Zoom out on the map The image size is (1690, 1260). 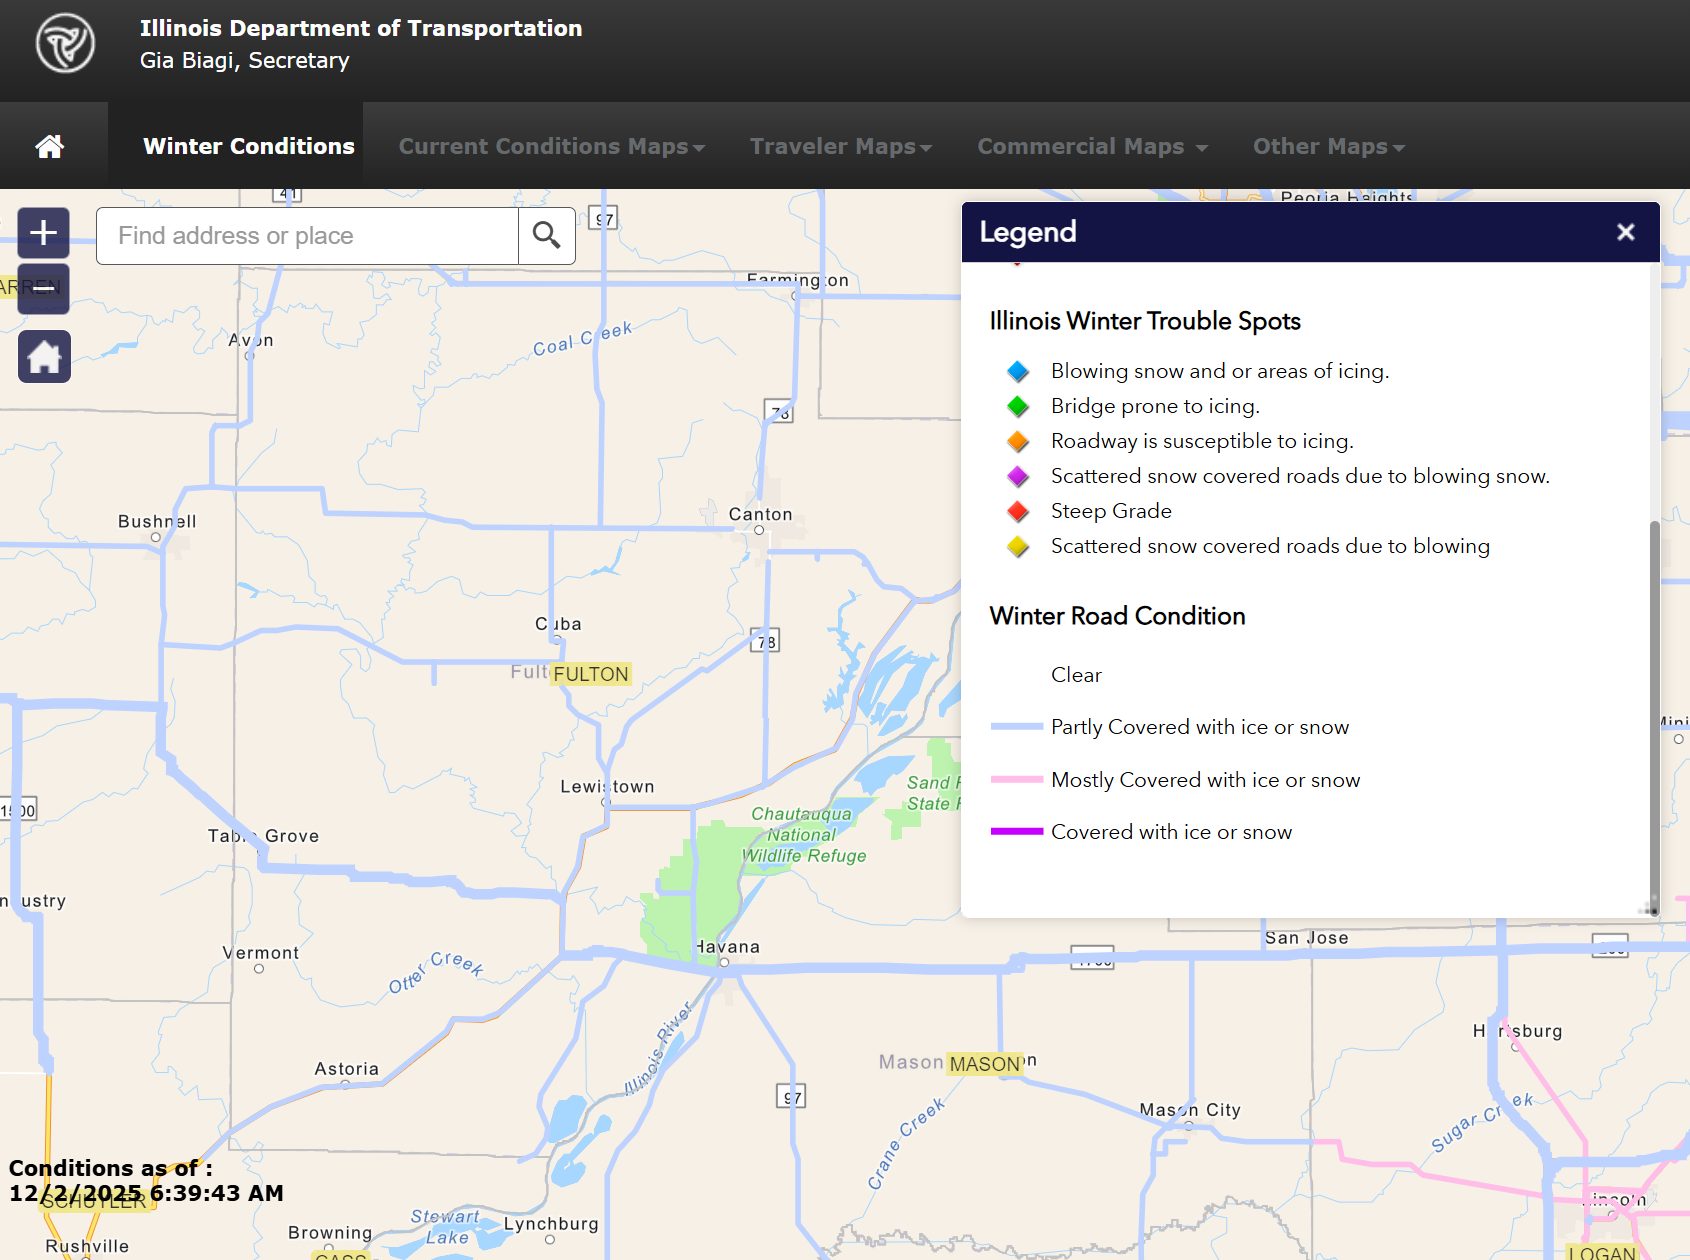pyautogui.click(x=44, y=289)
